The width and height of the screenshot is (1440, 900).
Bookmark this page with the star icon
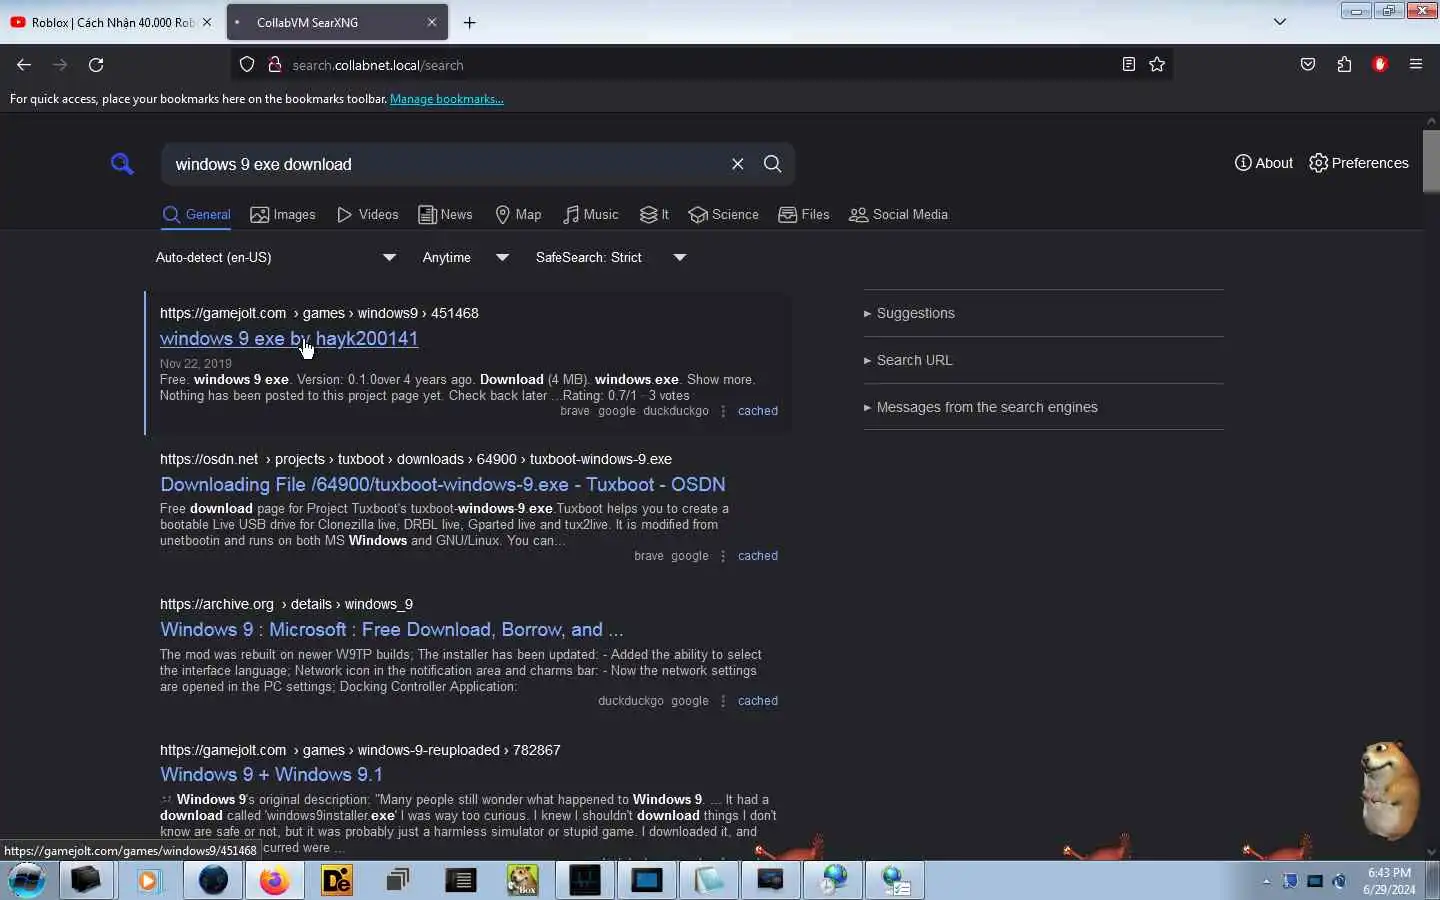coord(1157,65)
